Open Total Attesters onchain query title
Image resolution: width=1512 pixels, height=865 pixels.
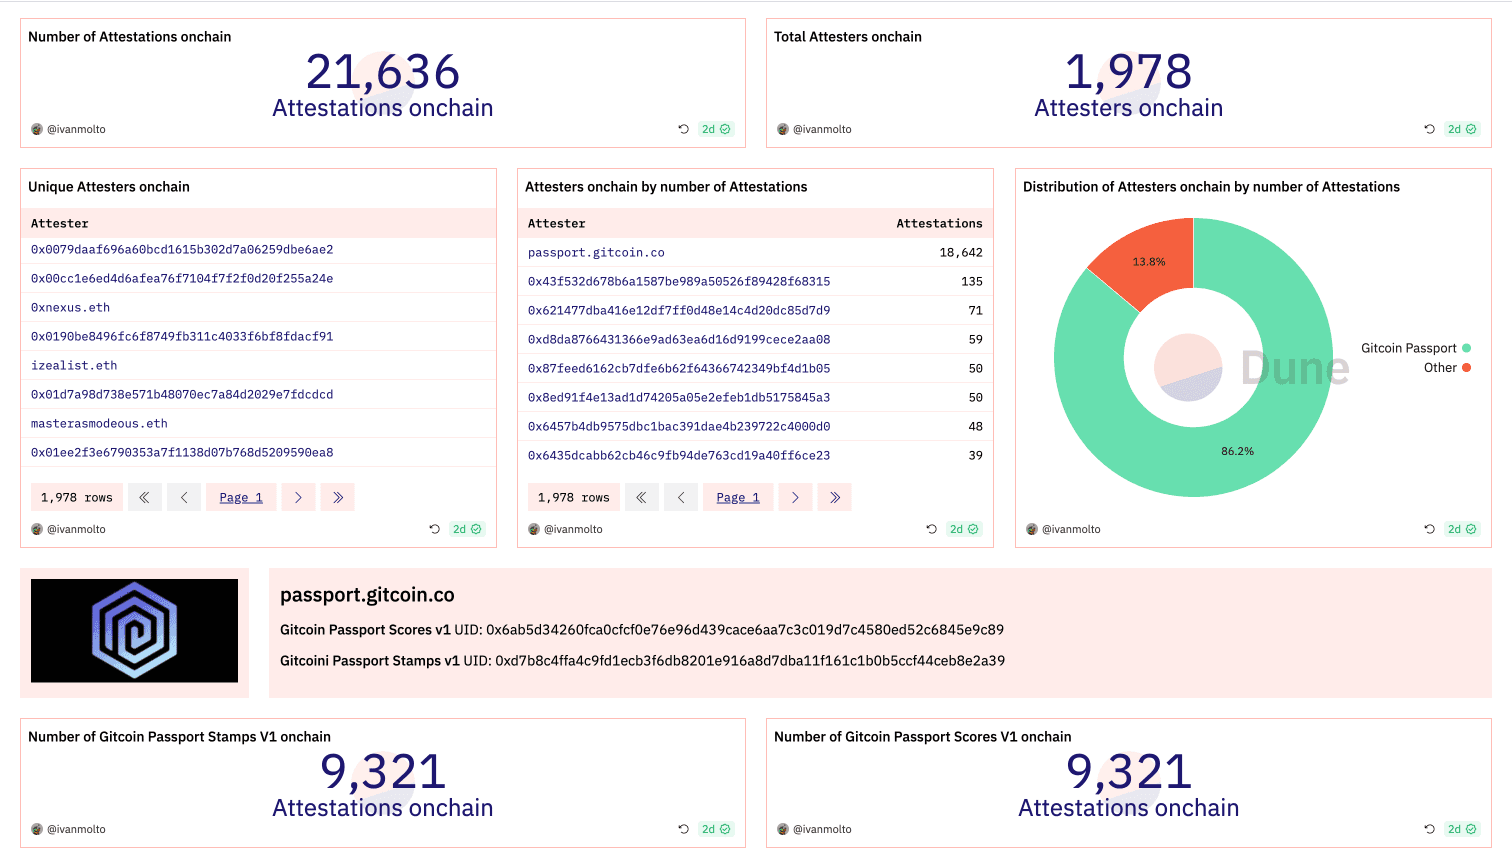pyautogui.click(x=848, y=37)
